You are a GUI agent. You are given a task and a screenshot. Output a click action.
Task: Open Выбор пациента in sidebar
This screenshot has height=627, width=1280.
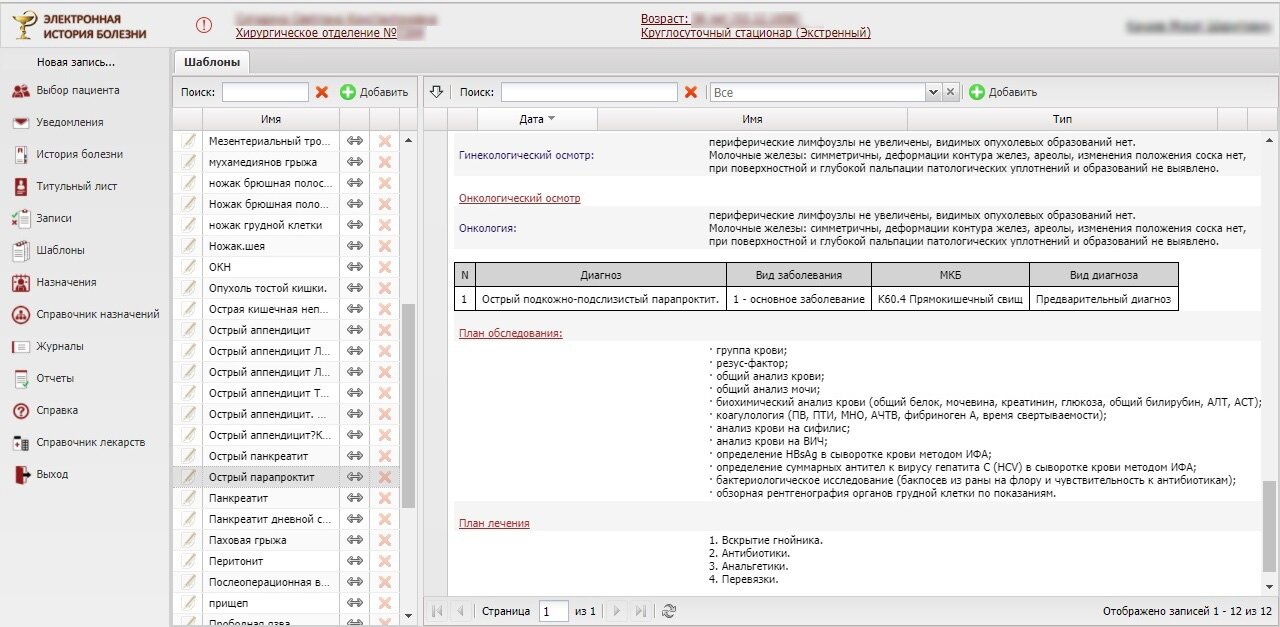(77, 90)
